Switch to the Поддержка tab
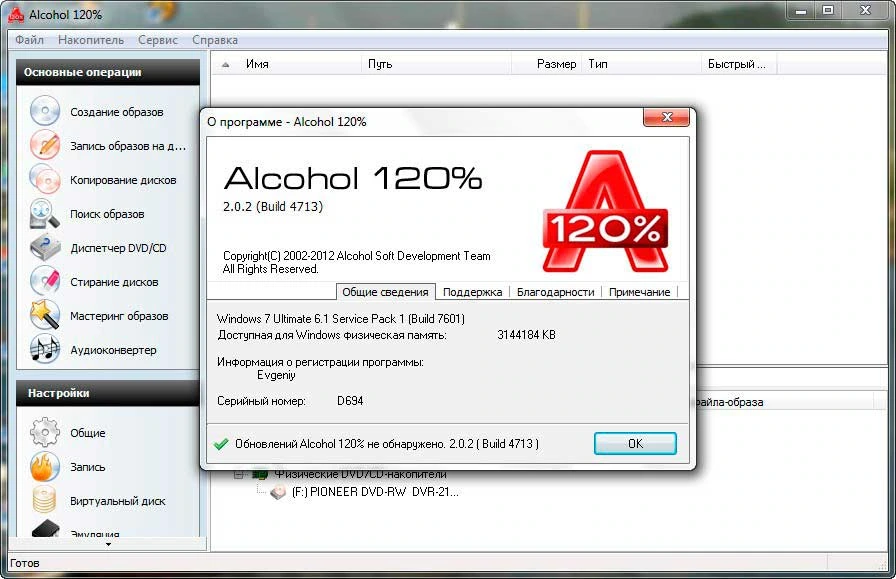 pyautogui.click(x=473, y=292)
